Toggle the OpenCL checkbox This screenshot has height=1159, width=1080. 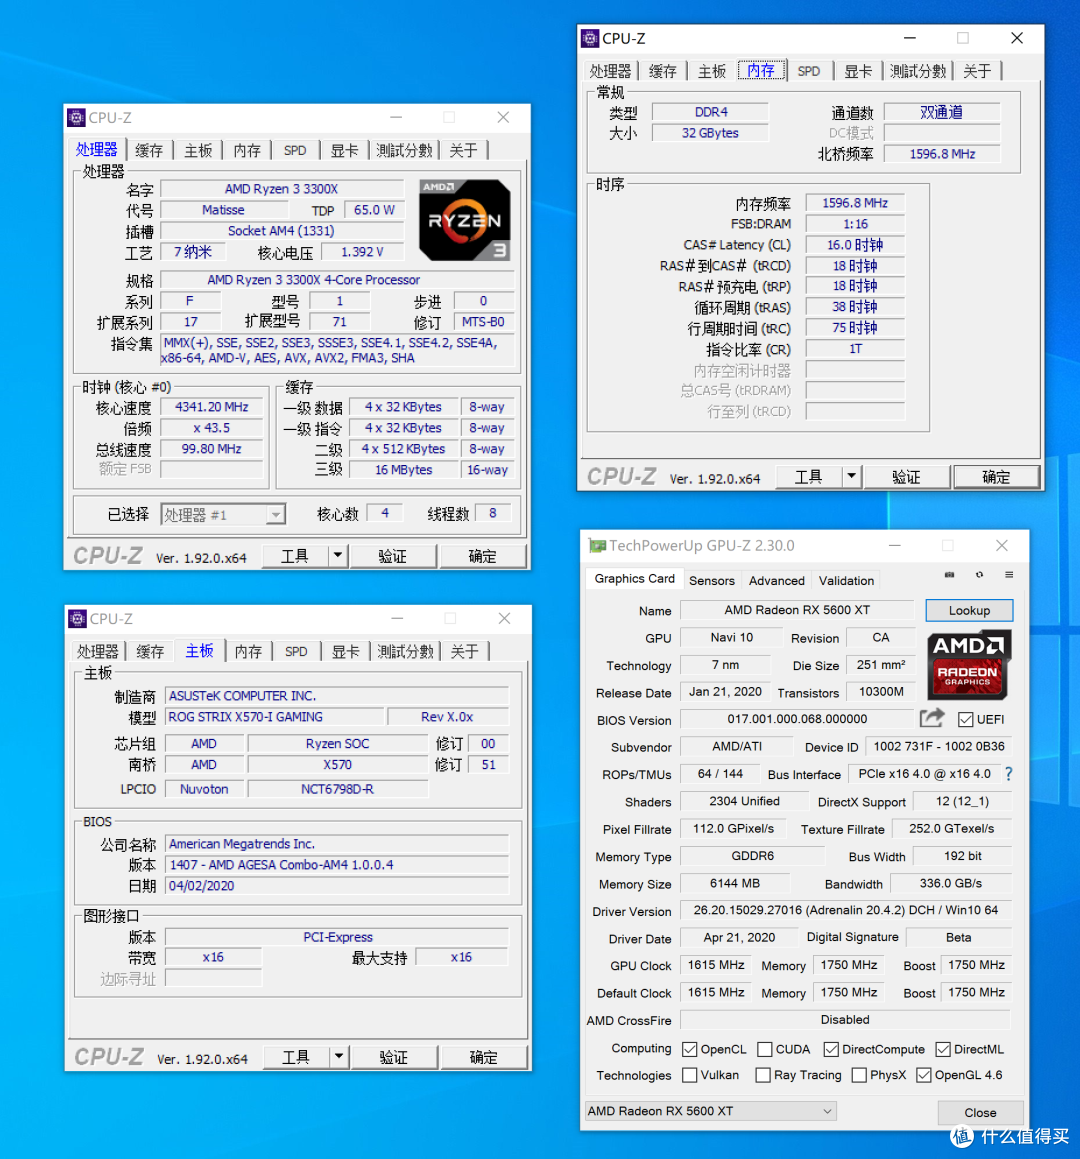pos(690,1049)
